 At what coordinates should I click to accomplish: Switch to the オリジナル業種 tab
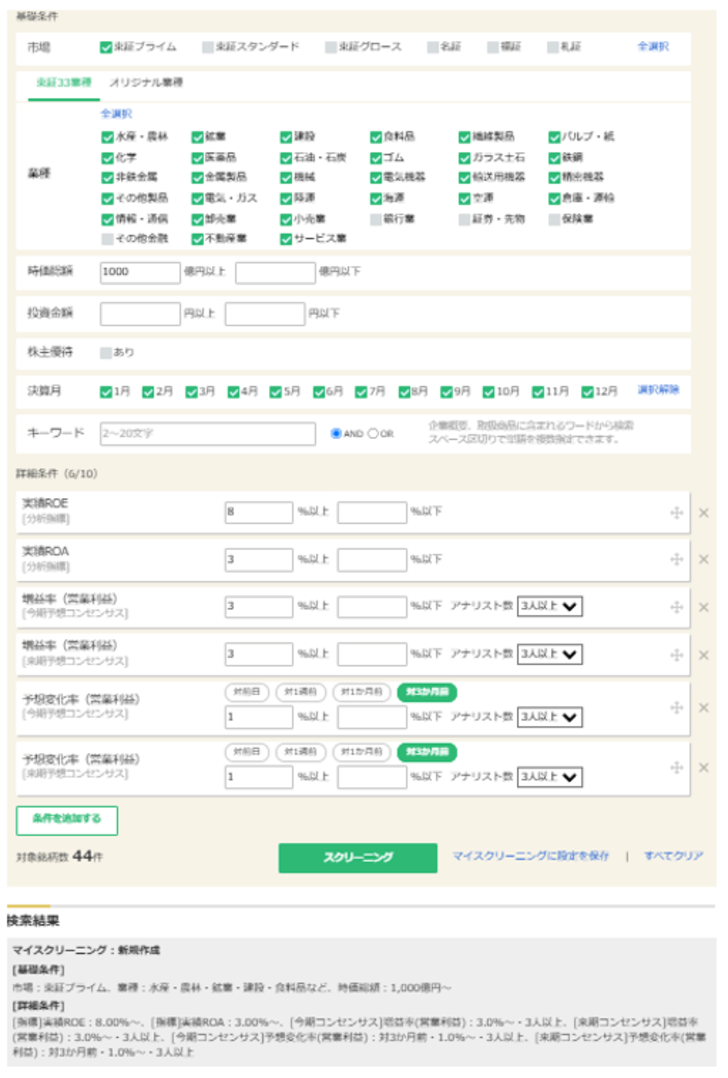pos(146,83)
